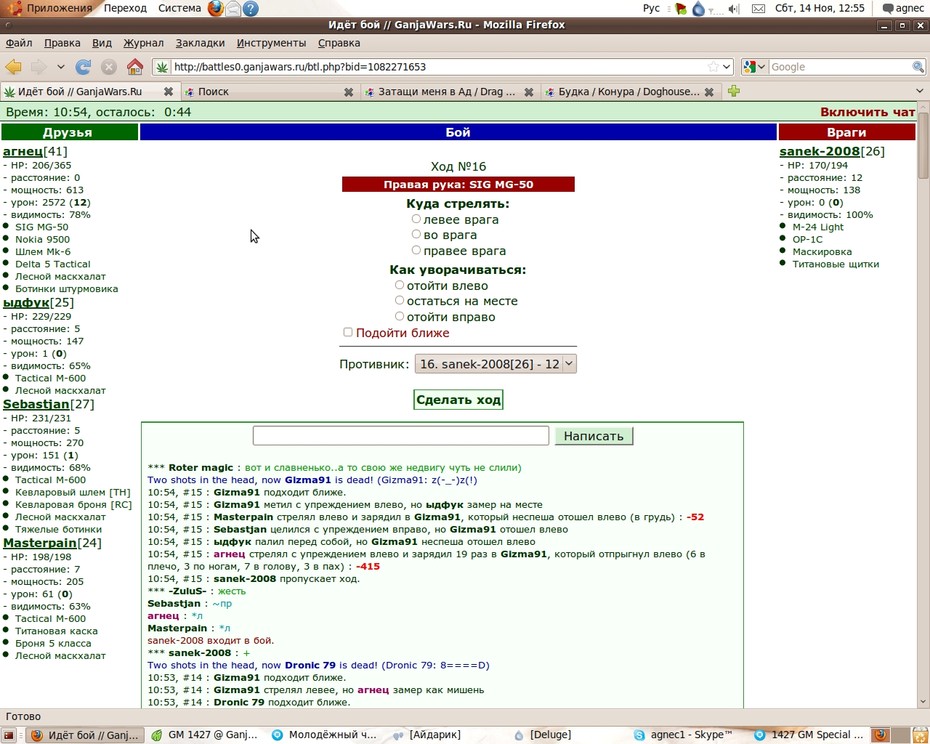The image size is (930, 744).
Task: Close the Поиск tab
Action: point(349,92)
